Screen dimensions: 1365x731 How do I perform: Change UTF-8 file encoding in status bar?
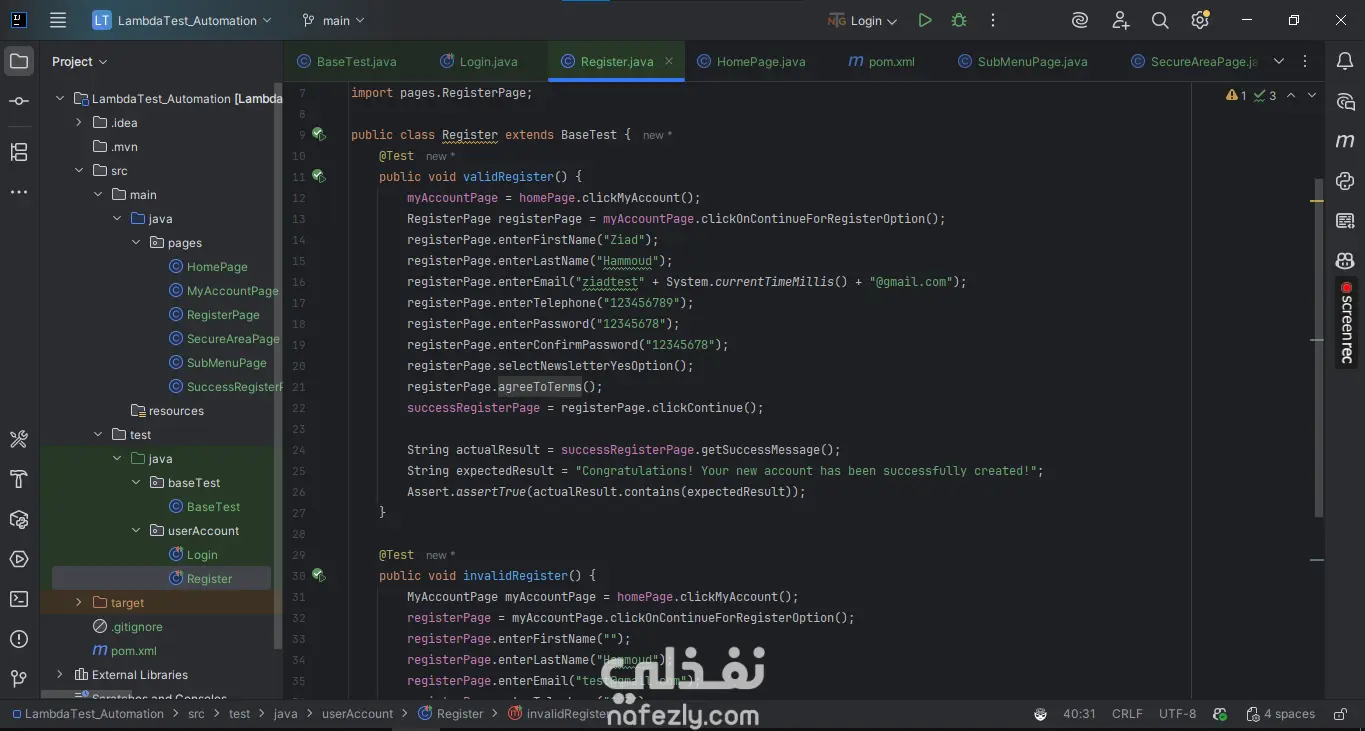tap(1177, 714)
